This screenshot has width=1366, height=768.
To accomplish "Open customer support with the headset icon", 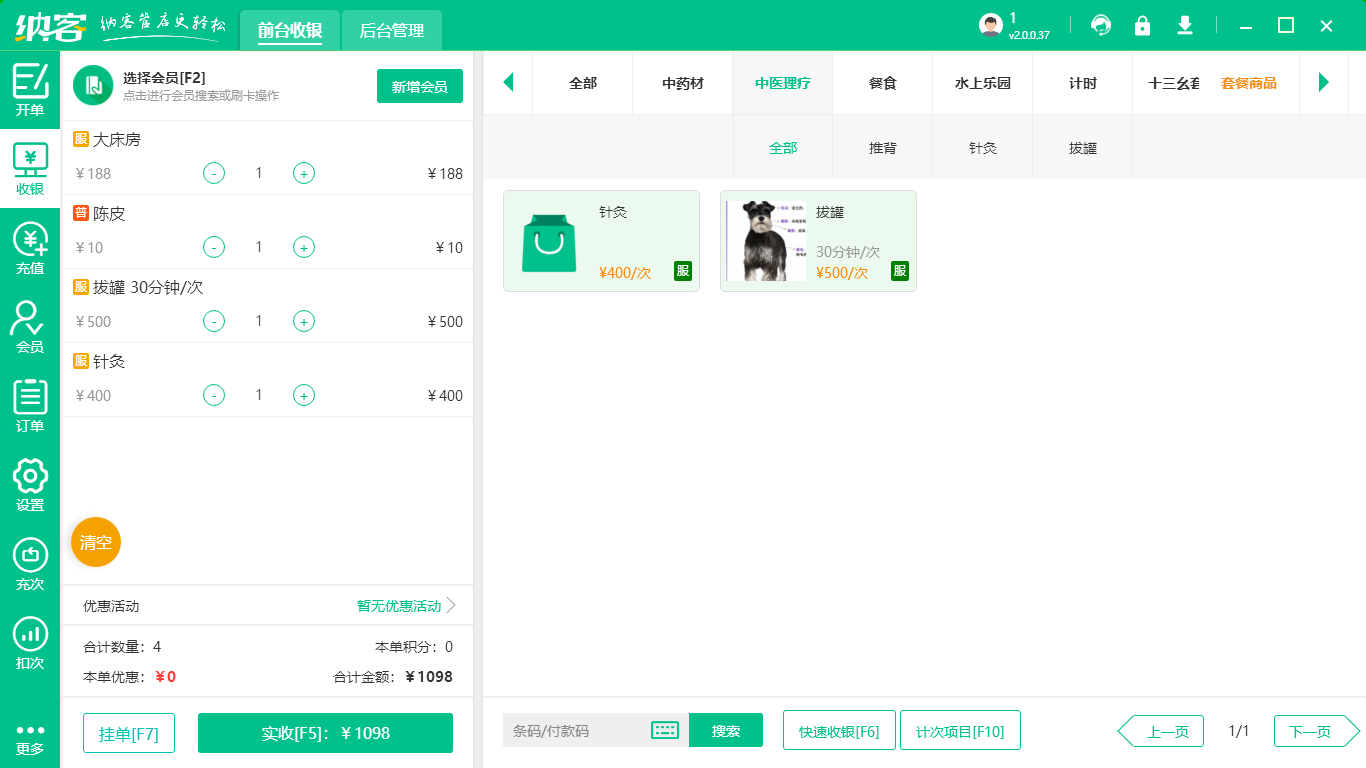I will click(1100, 25).
